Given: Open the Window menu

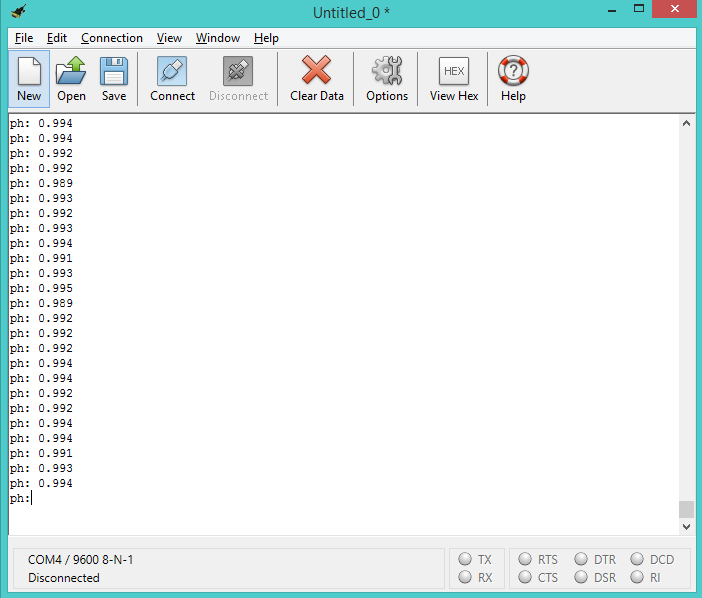Looking at the screenshot, I should coord(217,38).
